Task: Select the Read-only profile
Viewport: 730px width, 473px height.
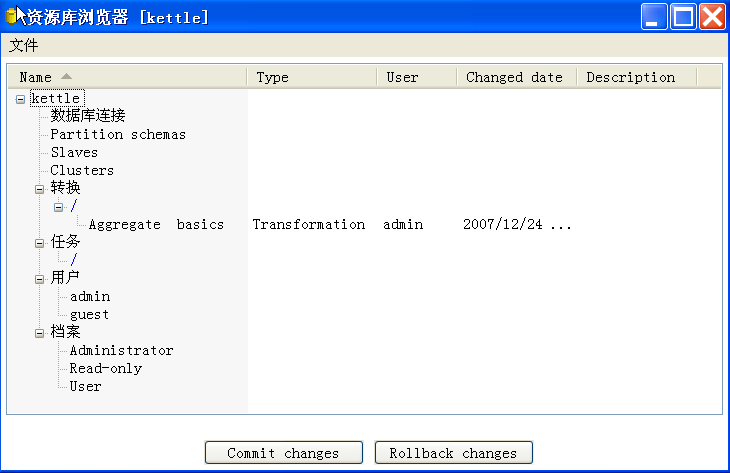Action: [x=105, y=368]
